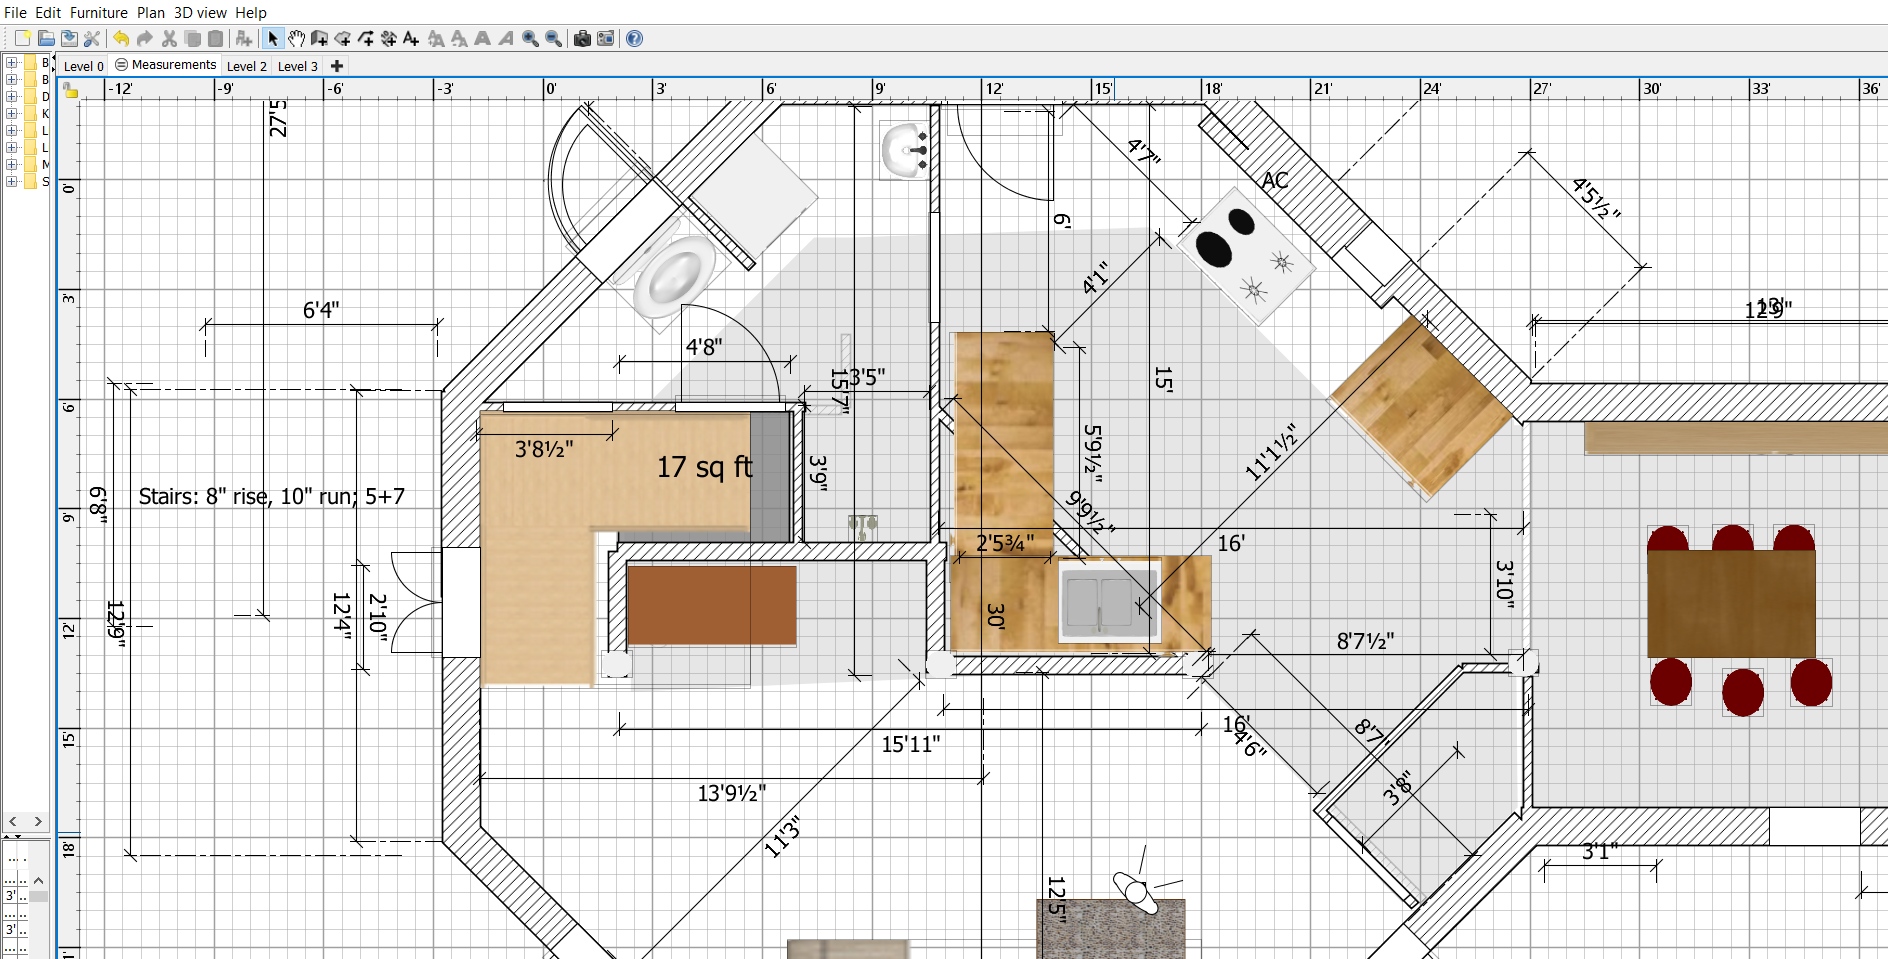
Task: Save the current home
Action: (x=69, y=38)
